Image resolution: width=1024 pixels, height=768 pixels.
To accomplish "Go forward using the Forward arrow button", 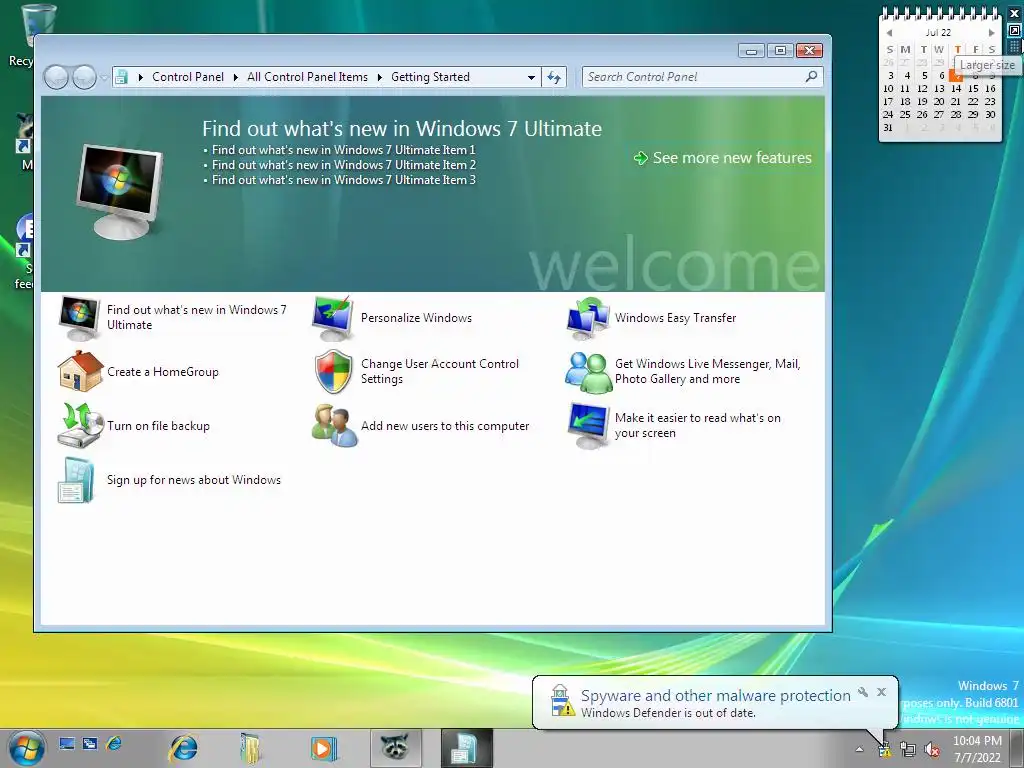I will (x=84, y=78).
